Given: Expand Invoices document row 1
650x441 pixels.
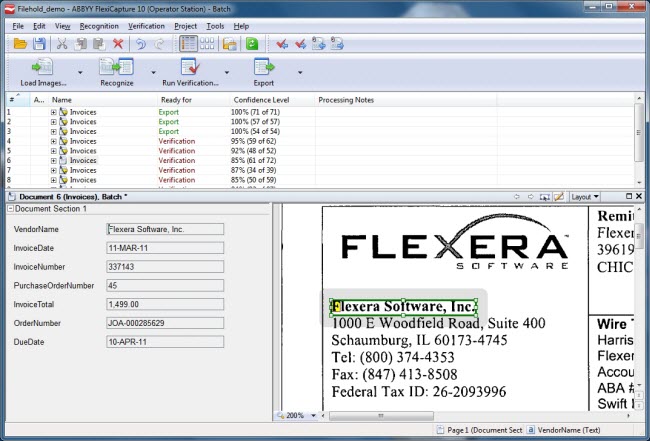Looking at the screenshot, I should pos(53,112).
